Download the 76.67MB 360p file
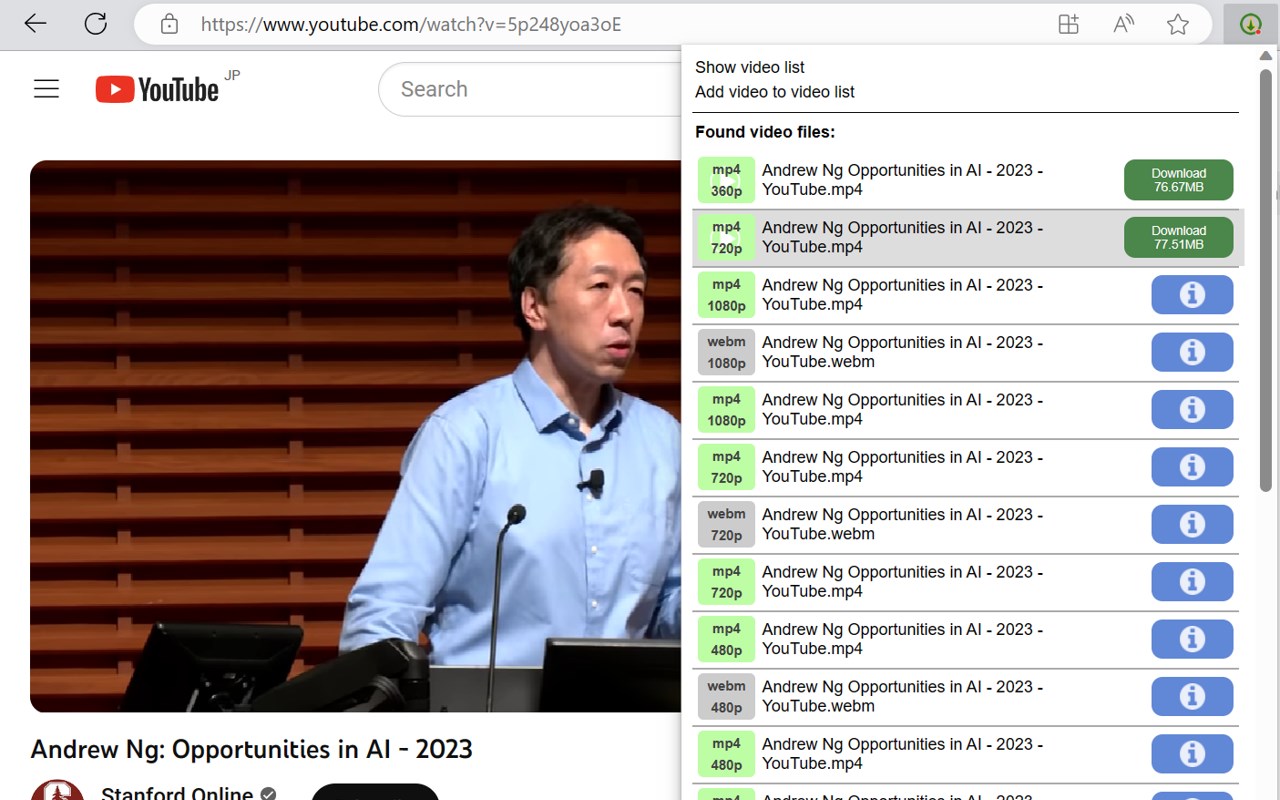 tap(1178, 180)
